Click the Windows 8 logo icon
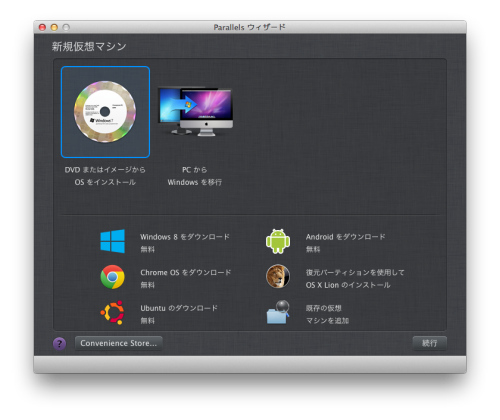Image resolution: width=500 pixels, height=420 pixels. coord(113,241)
